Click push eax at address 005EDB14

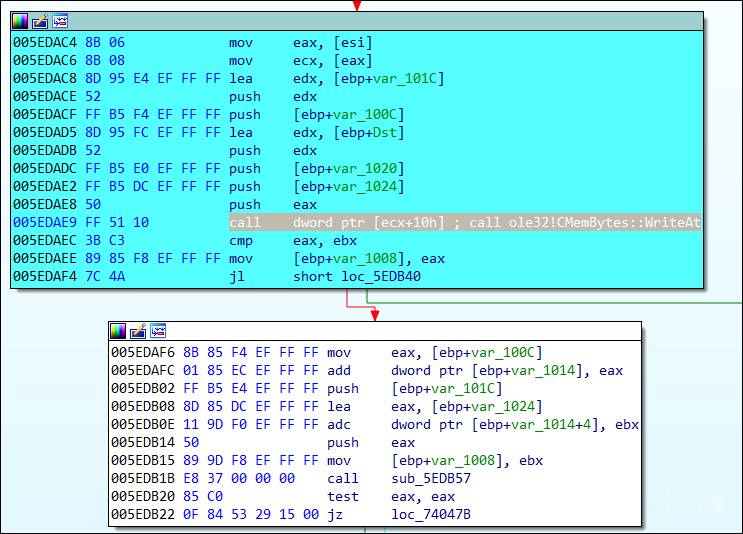[x=371, y=442]
